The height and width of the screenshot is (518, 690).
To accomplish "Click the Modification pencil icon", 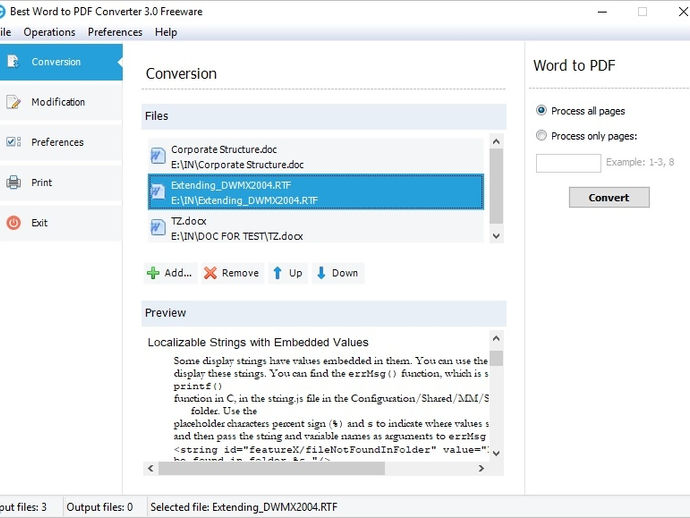I will (x=13, y=102).
